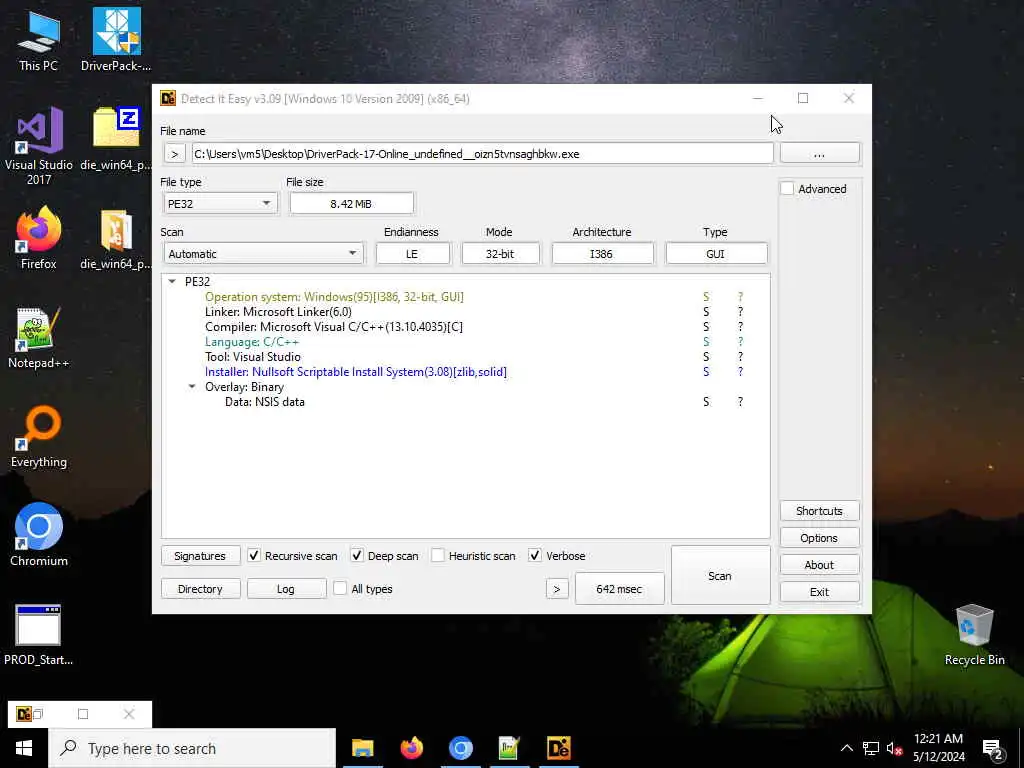1024x768 pixels.
Task: Collapse Overlay: Binary tree node
Action: [192, 387]
